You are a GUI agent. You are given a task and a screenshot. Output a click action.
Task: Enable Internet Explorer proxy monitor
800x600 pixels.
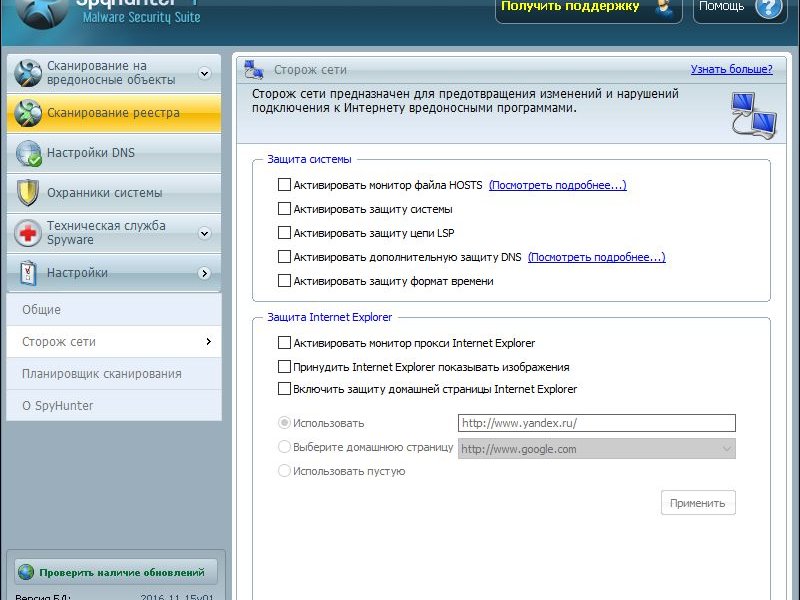coord(284,343)
